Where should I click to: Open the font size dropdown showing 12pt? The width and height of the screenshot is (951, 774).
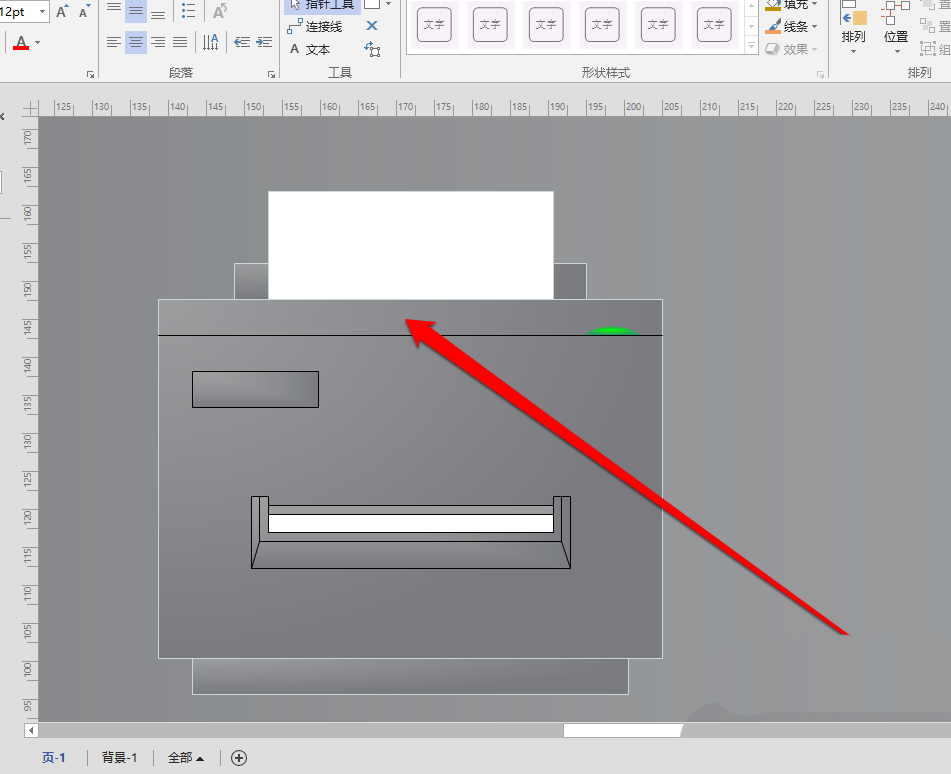click(x=41, y=11)
